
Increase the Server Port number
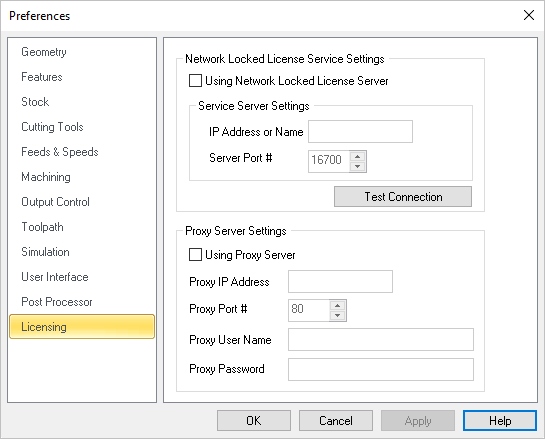[358, 156]
